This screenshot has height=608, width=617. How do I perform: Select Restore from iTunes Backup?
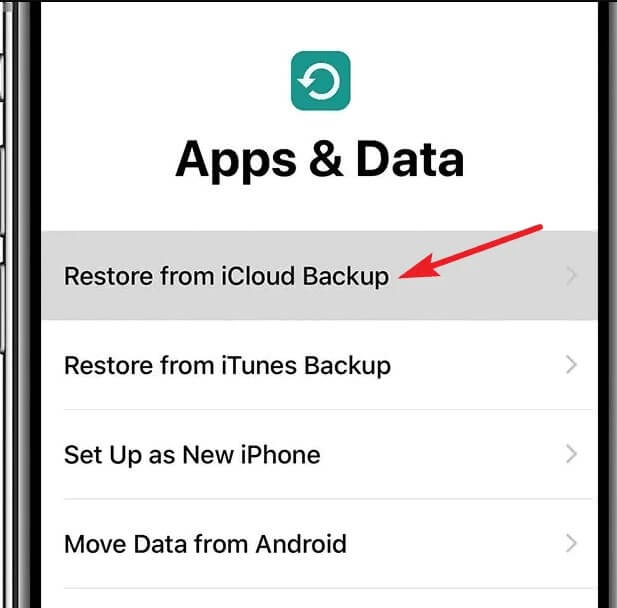tap(320, 365)
